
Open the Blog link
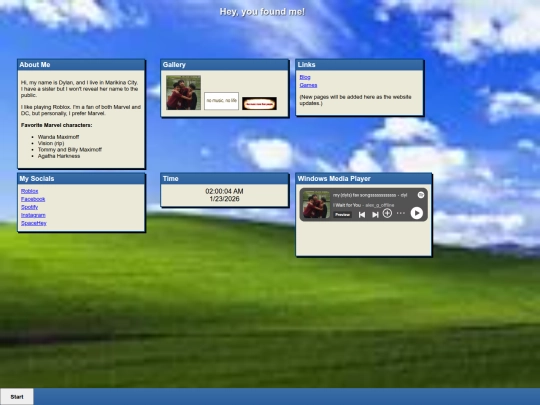pos(305,77)
